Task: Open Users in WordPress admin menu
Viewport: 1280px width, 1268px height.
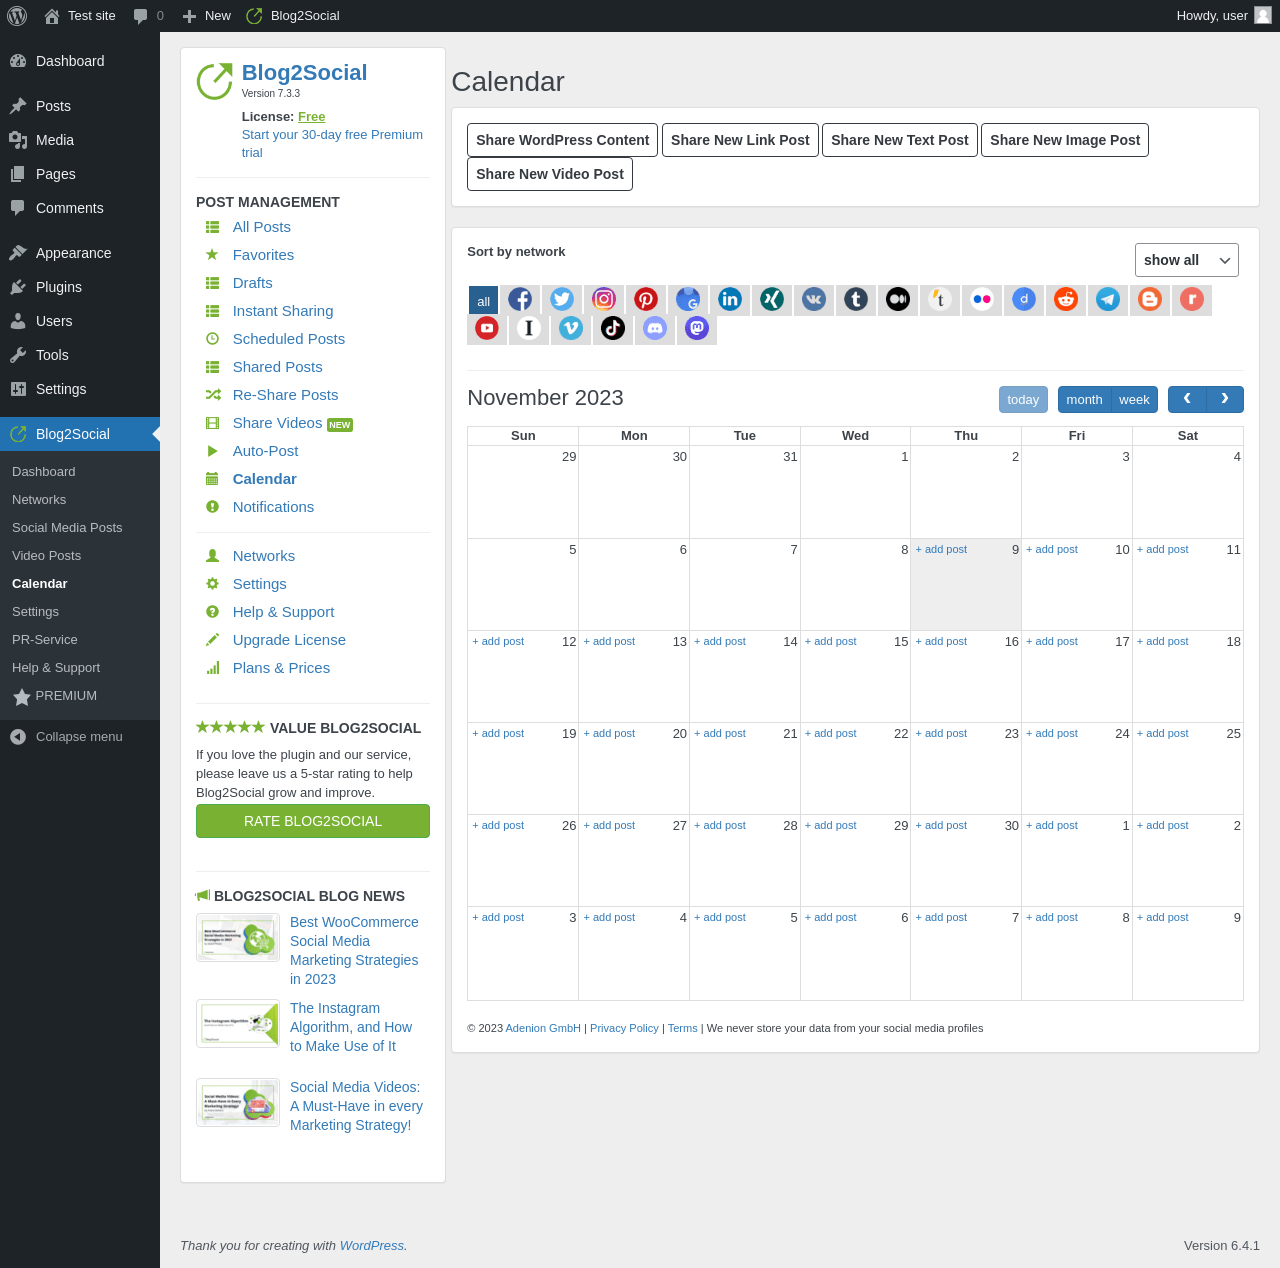Action: tap(80, 321)
